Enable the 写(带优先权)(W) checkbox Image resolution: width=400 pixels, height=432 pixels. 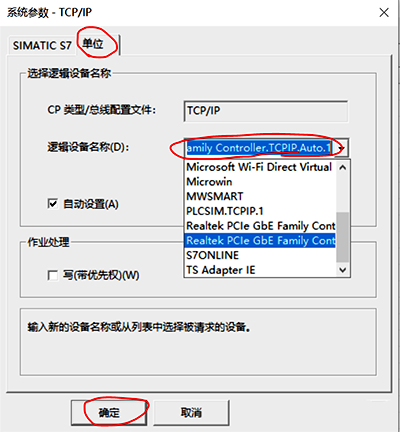click(53, 275)
